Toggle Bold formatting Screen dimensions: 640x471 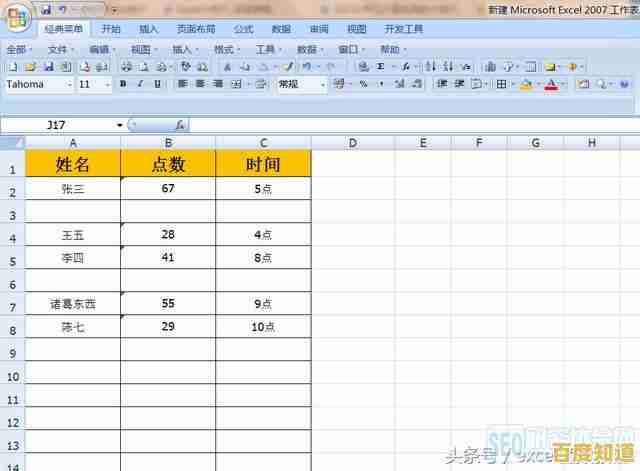pos(123,84)
